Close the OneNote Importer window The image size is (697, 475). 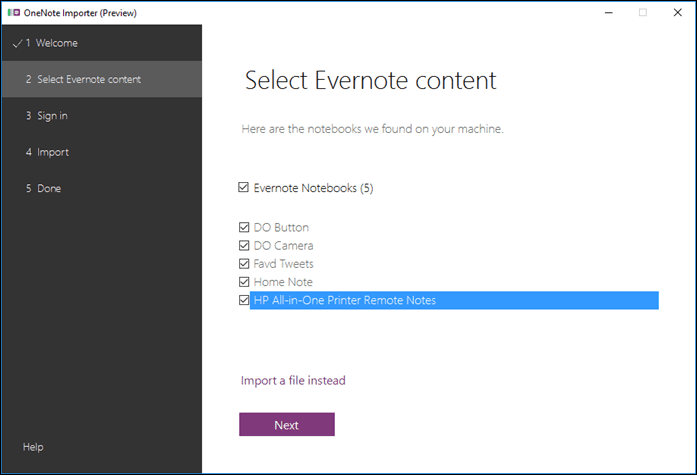click(677, 12)
